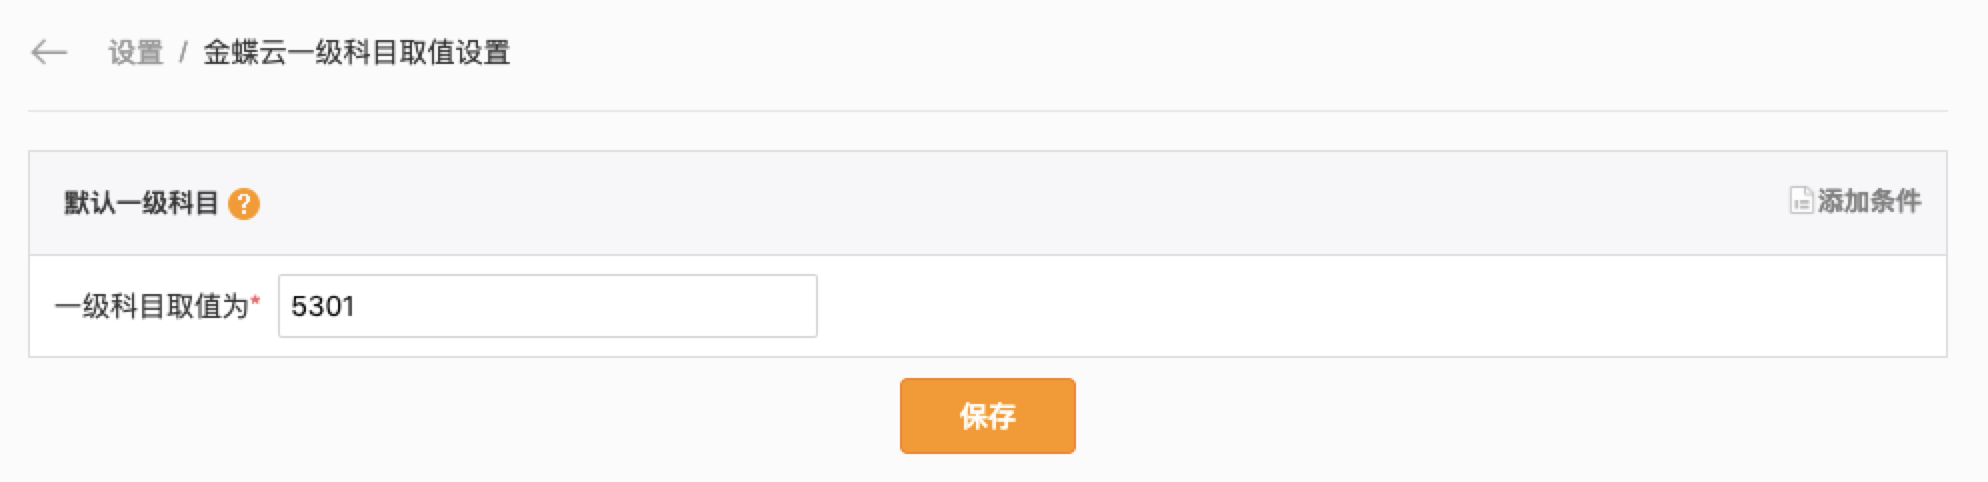Click the gray header bar of 默认一级科目 panel
Screen dimensions: 1988x482
(987, 203)
